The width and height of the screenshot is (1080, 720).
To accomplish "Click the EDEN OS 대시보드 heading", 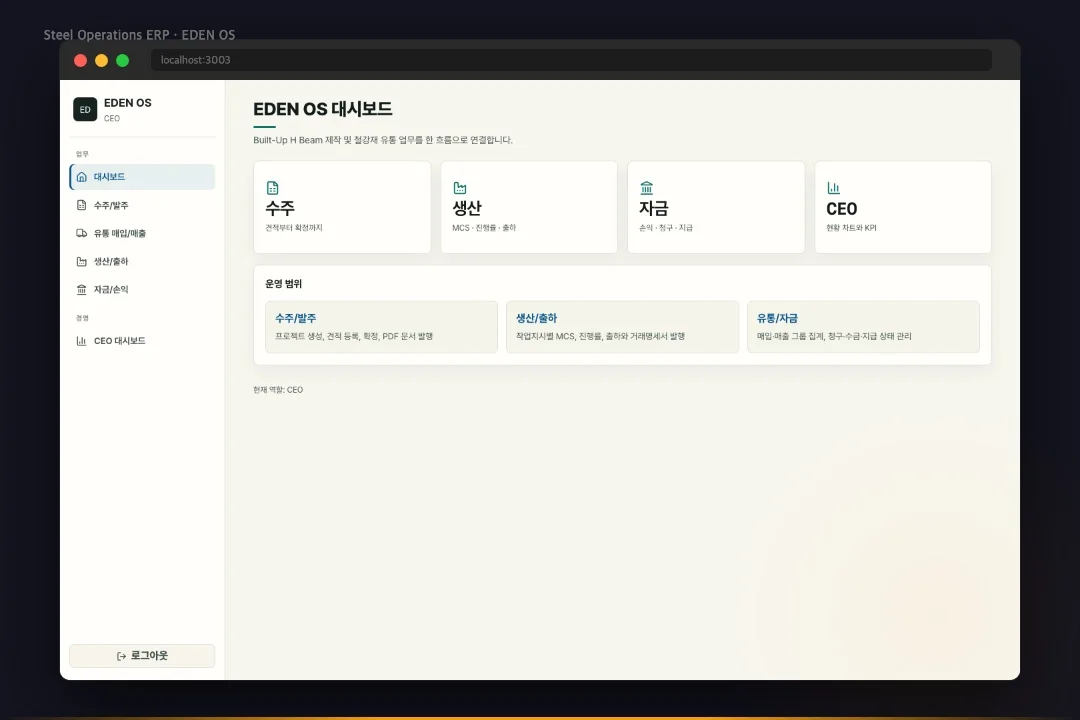I will 322,109.
